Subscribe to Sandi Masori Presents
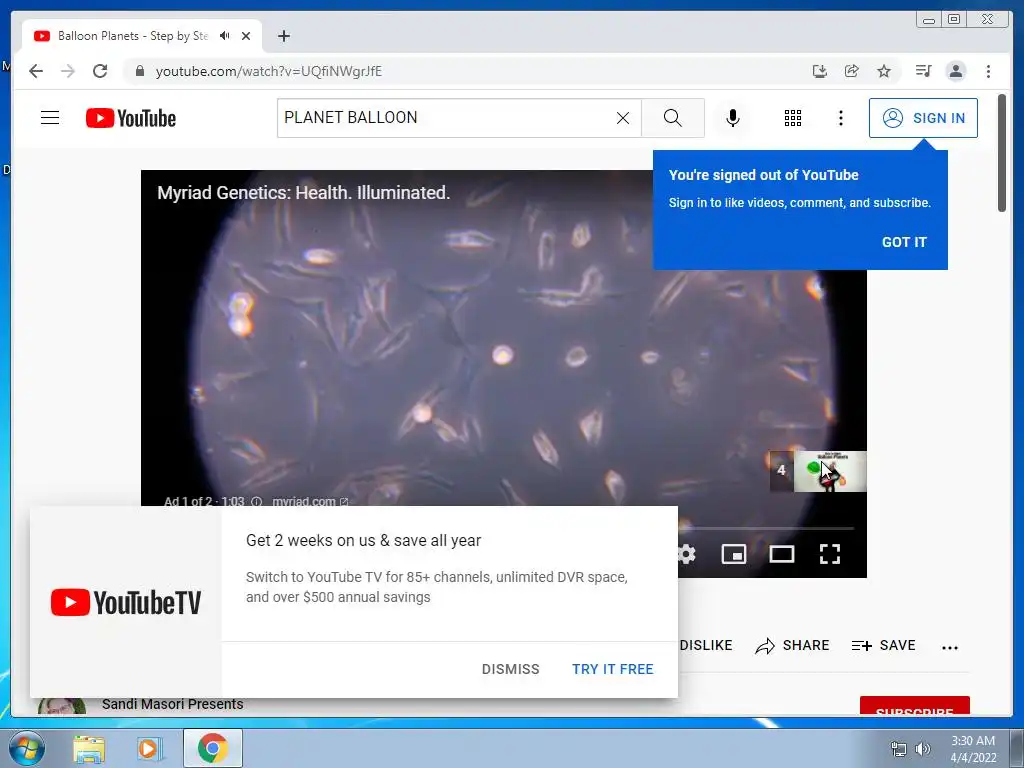 (x=914, y=706)
